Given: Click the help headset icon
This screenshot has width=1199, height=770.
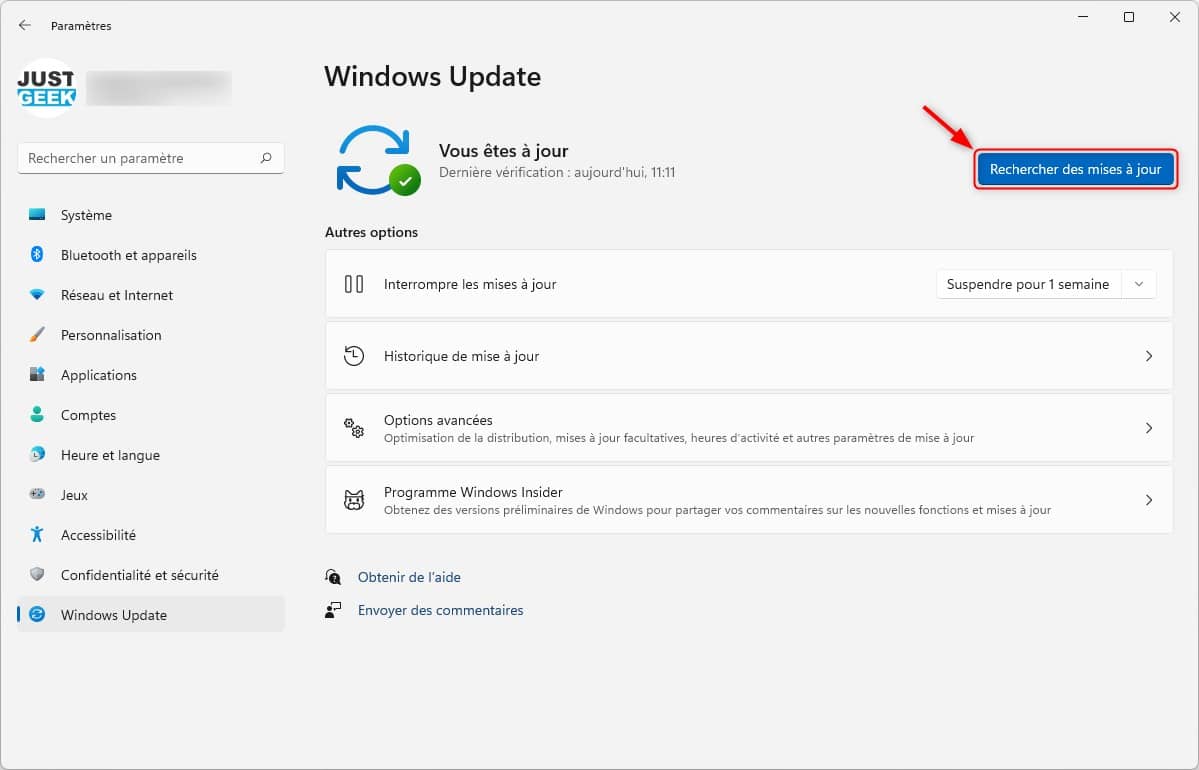Looking at the screenshot, I should [333, 577].
